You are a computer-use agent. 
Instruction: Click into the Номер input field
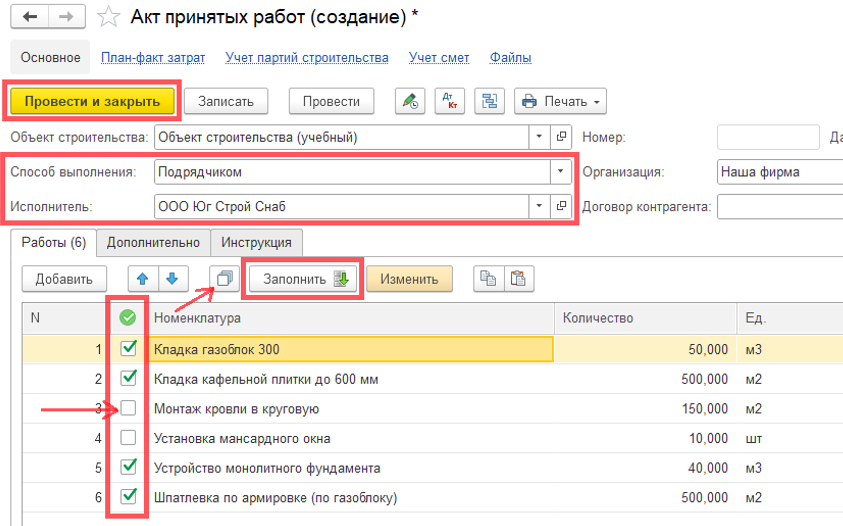(x=767, y=137)
